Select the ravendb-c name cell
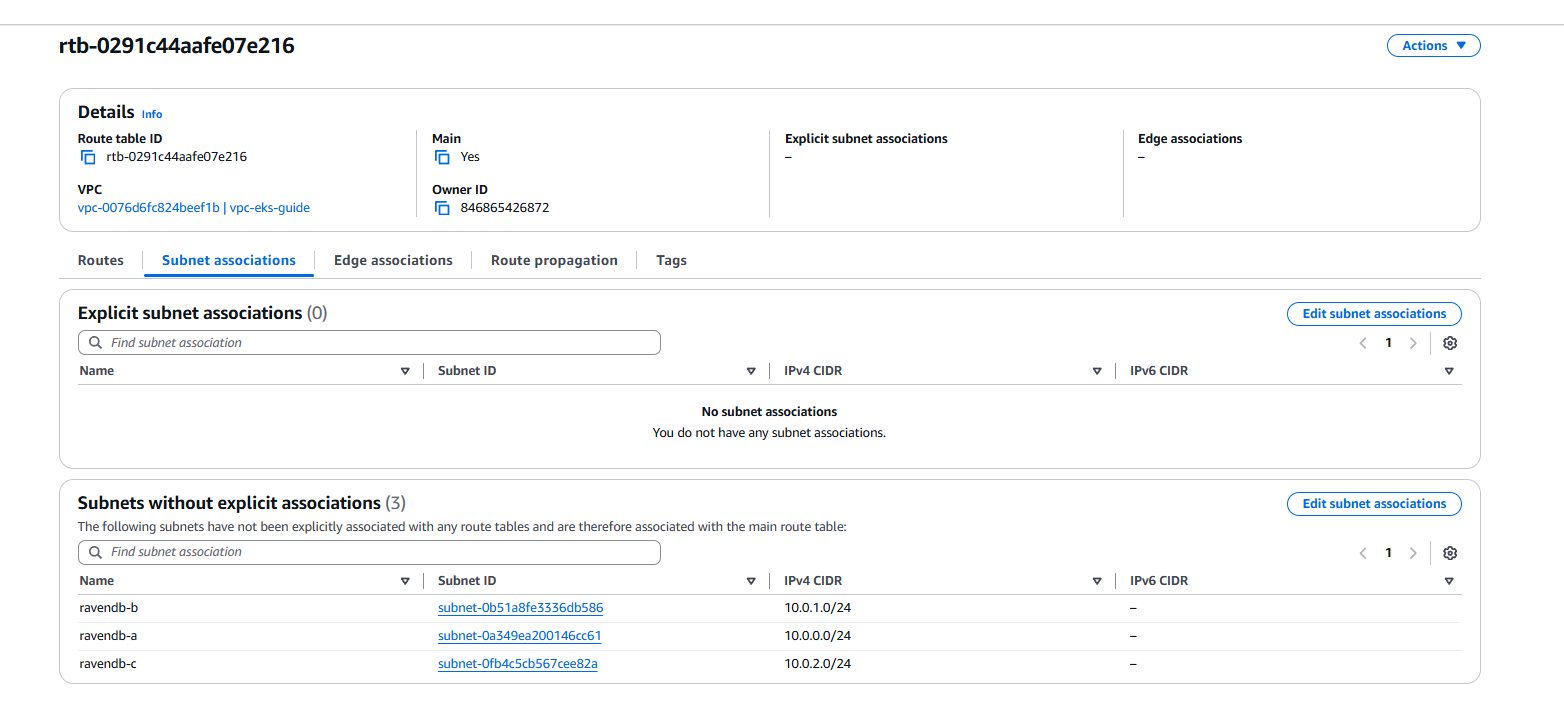Screen dimensions: 1564x717 coord(108,664)
